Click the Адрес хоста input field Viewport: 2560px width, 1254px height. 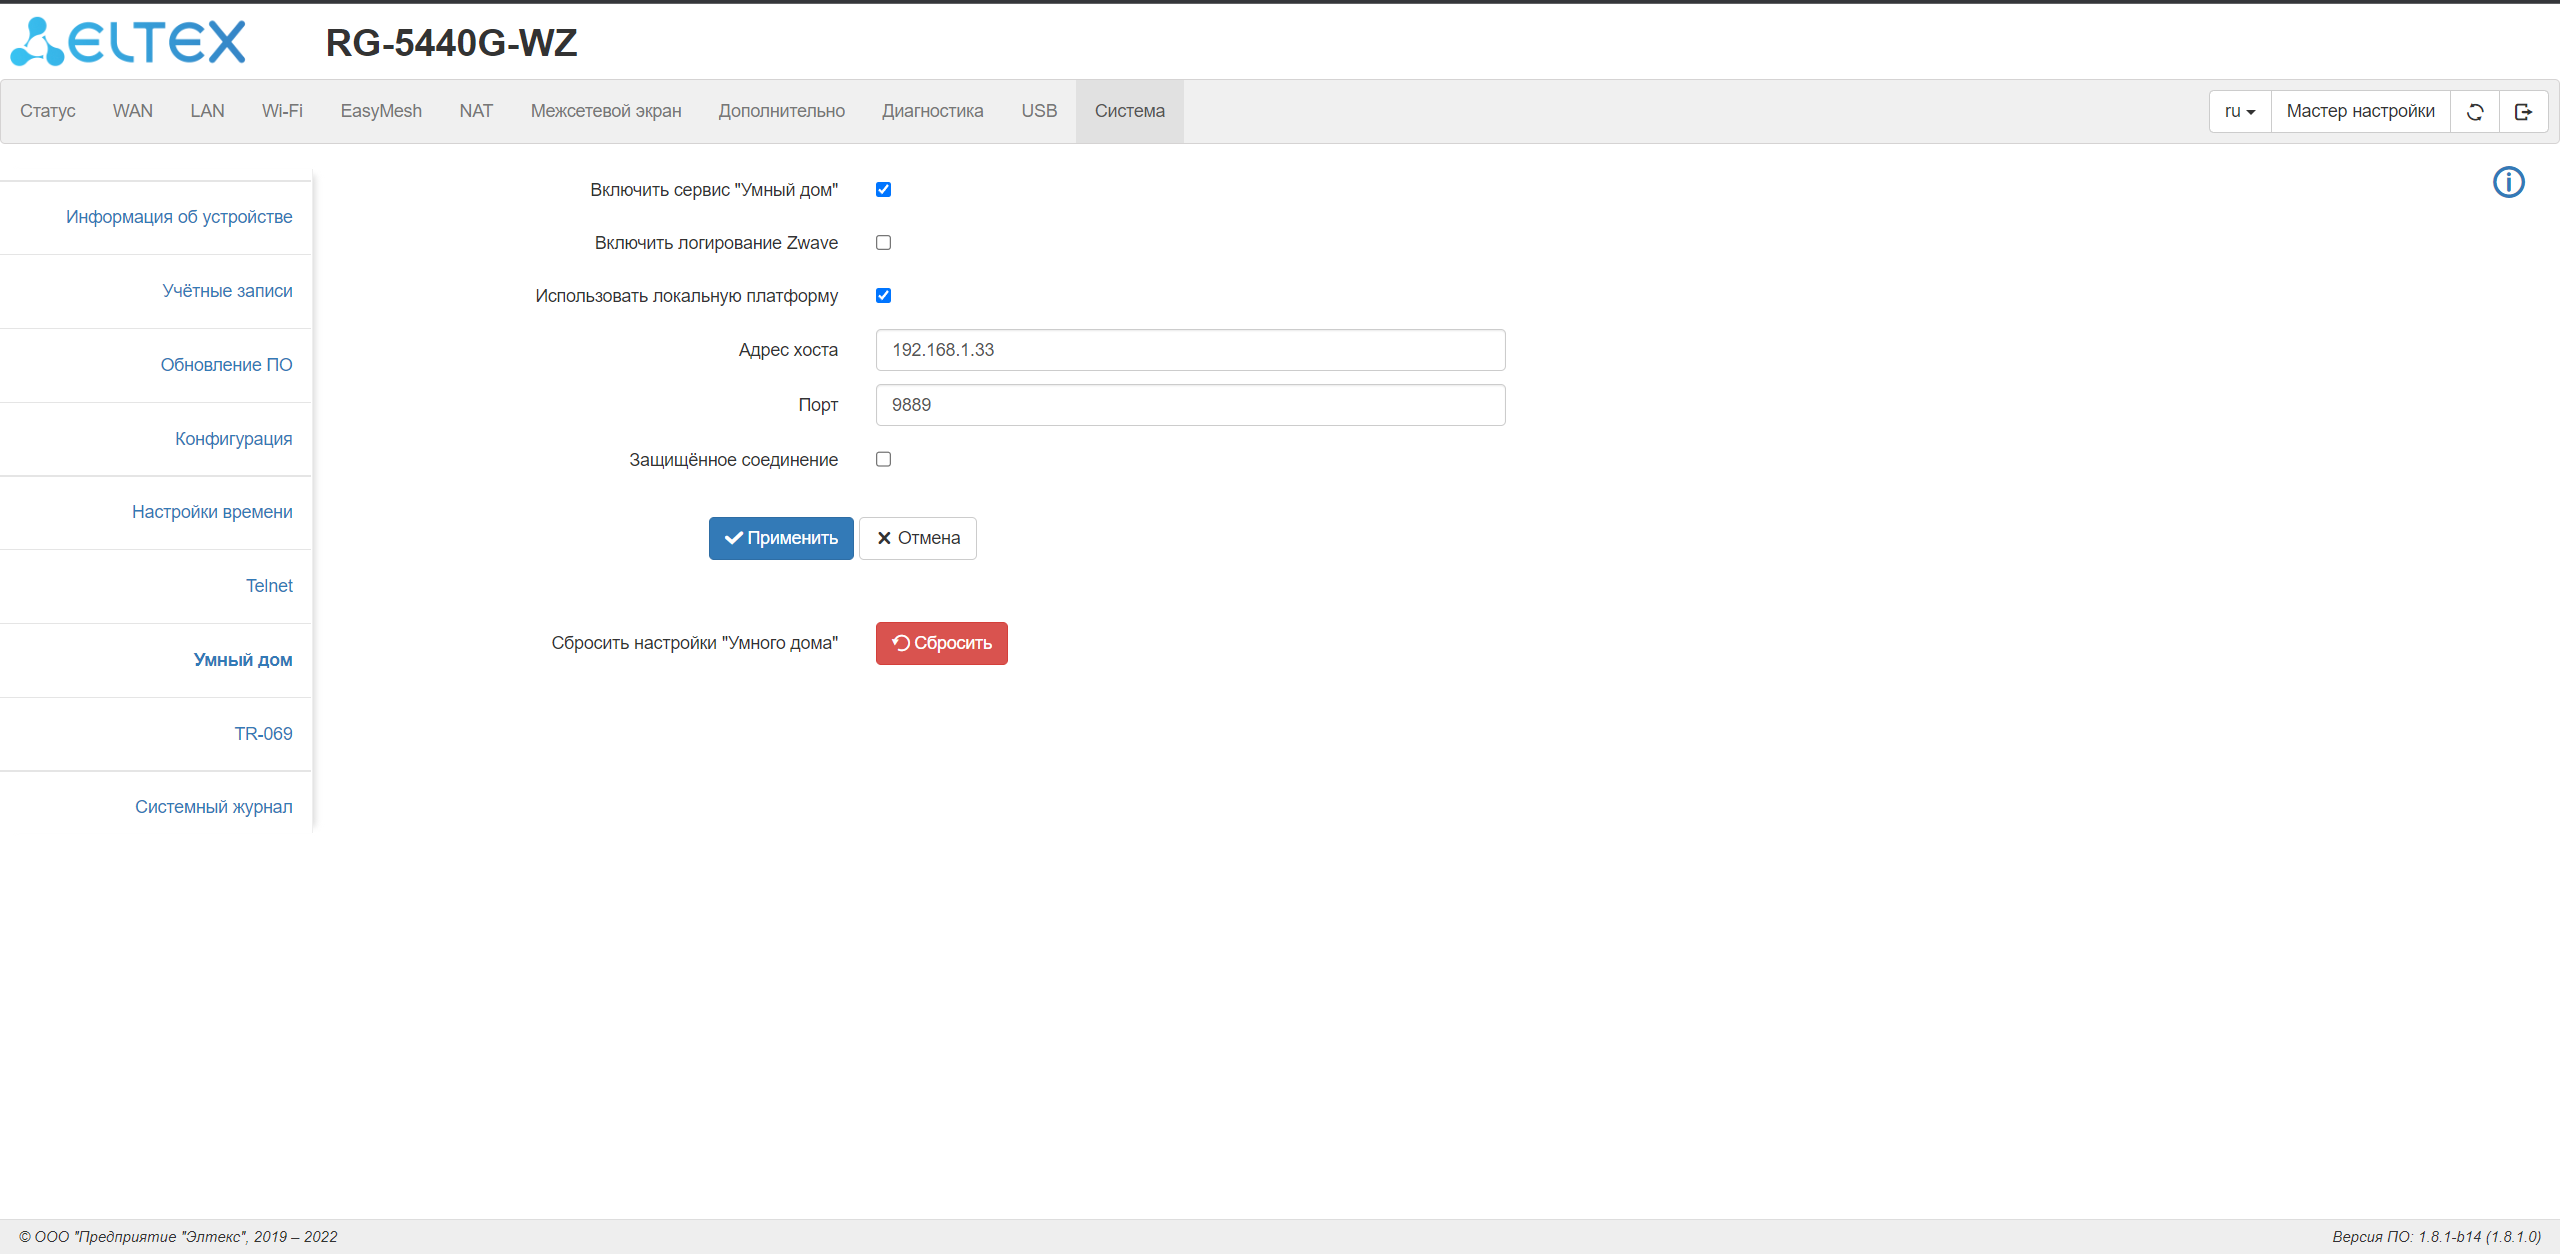1190,350
